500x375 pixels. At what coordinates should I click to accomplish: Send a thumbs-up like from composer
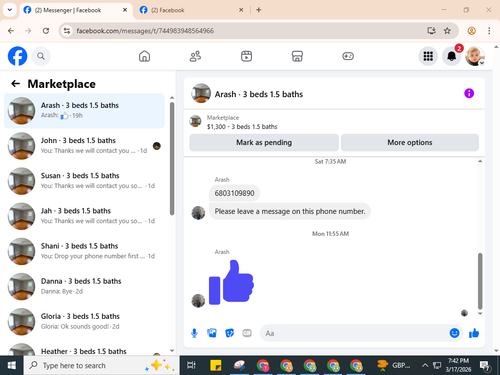tap(474, 333)
